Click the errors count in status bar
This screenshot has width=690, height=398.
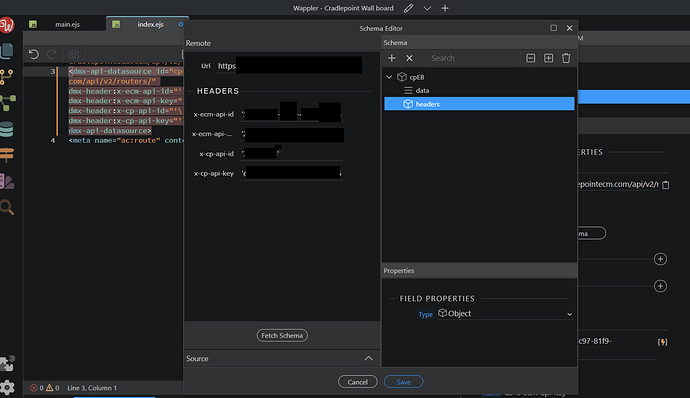click(37, 388)
